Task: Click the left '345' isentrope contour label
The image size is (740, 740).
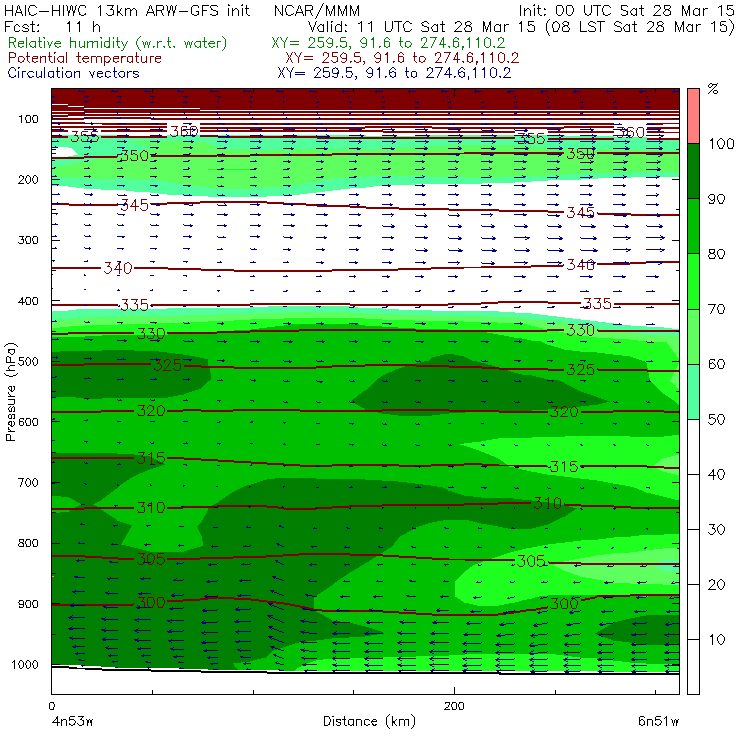Action: (x=135, y=205)
